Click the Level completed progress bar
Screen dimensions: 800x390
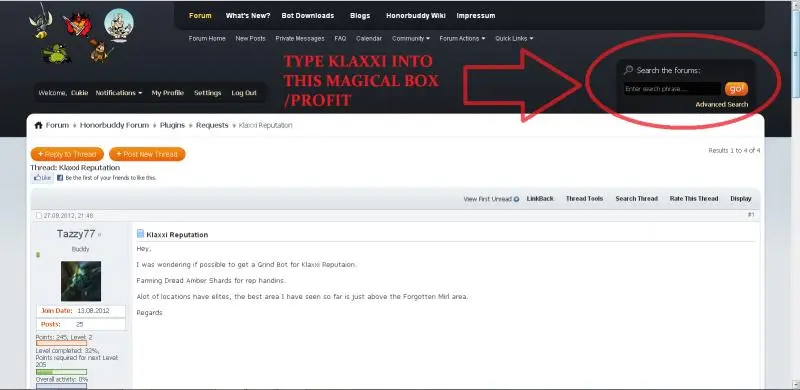tap(61, 372)
